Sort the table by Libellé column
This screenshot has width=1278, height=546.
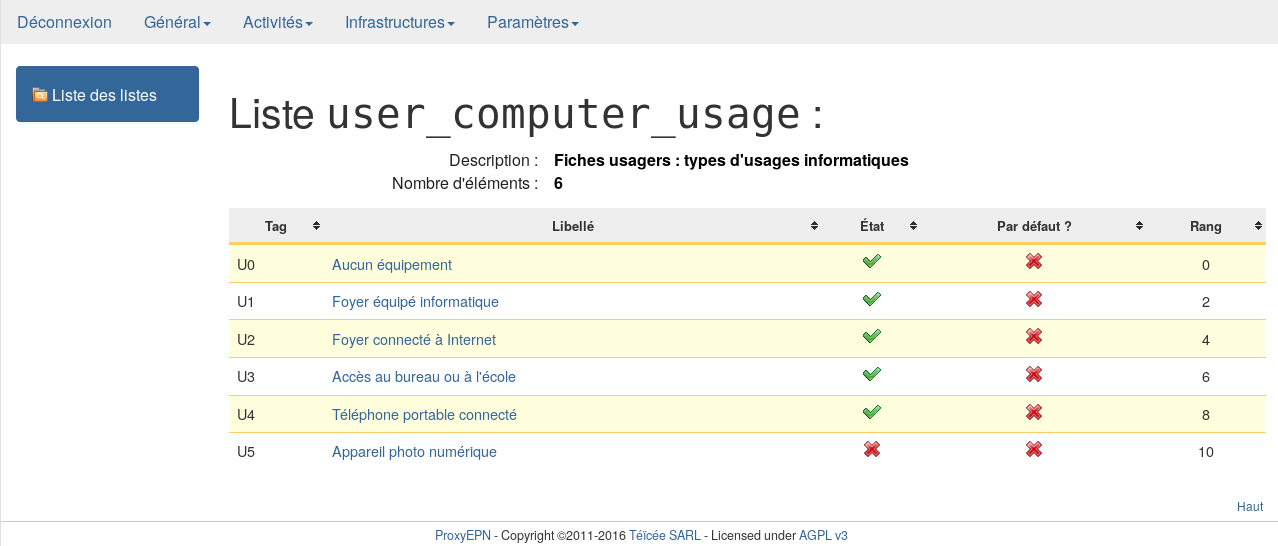pyautogui.click(x=573, y=226)
